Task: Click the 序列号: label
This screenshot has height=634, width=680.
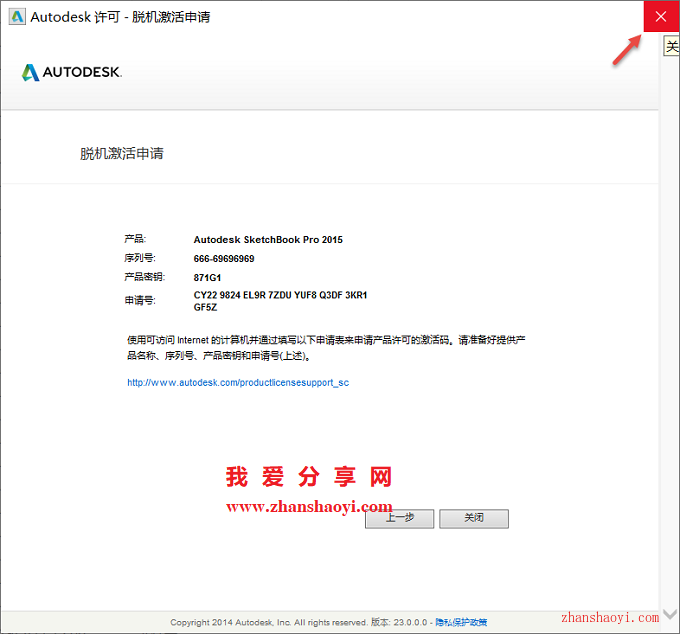Action: tap(140, 258)
